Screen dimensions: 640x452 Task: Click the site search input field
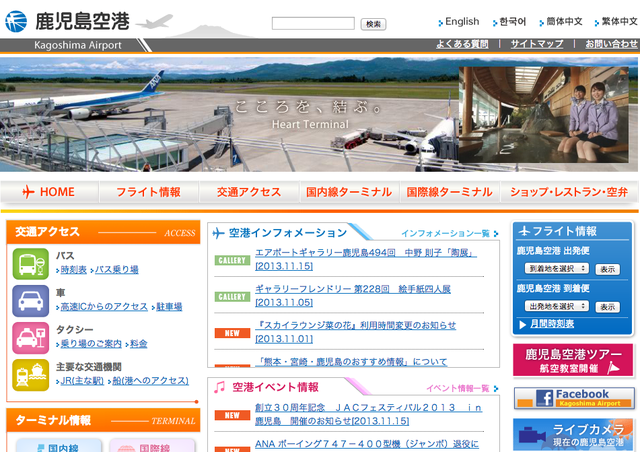(x=313, y=23)
